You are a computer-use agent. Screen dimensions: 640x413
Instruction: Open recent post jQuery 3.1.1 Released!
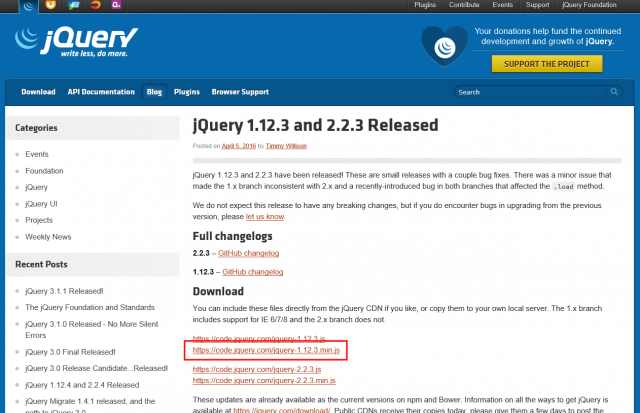tap(64, 291)
